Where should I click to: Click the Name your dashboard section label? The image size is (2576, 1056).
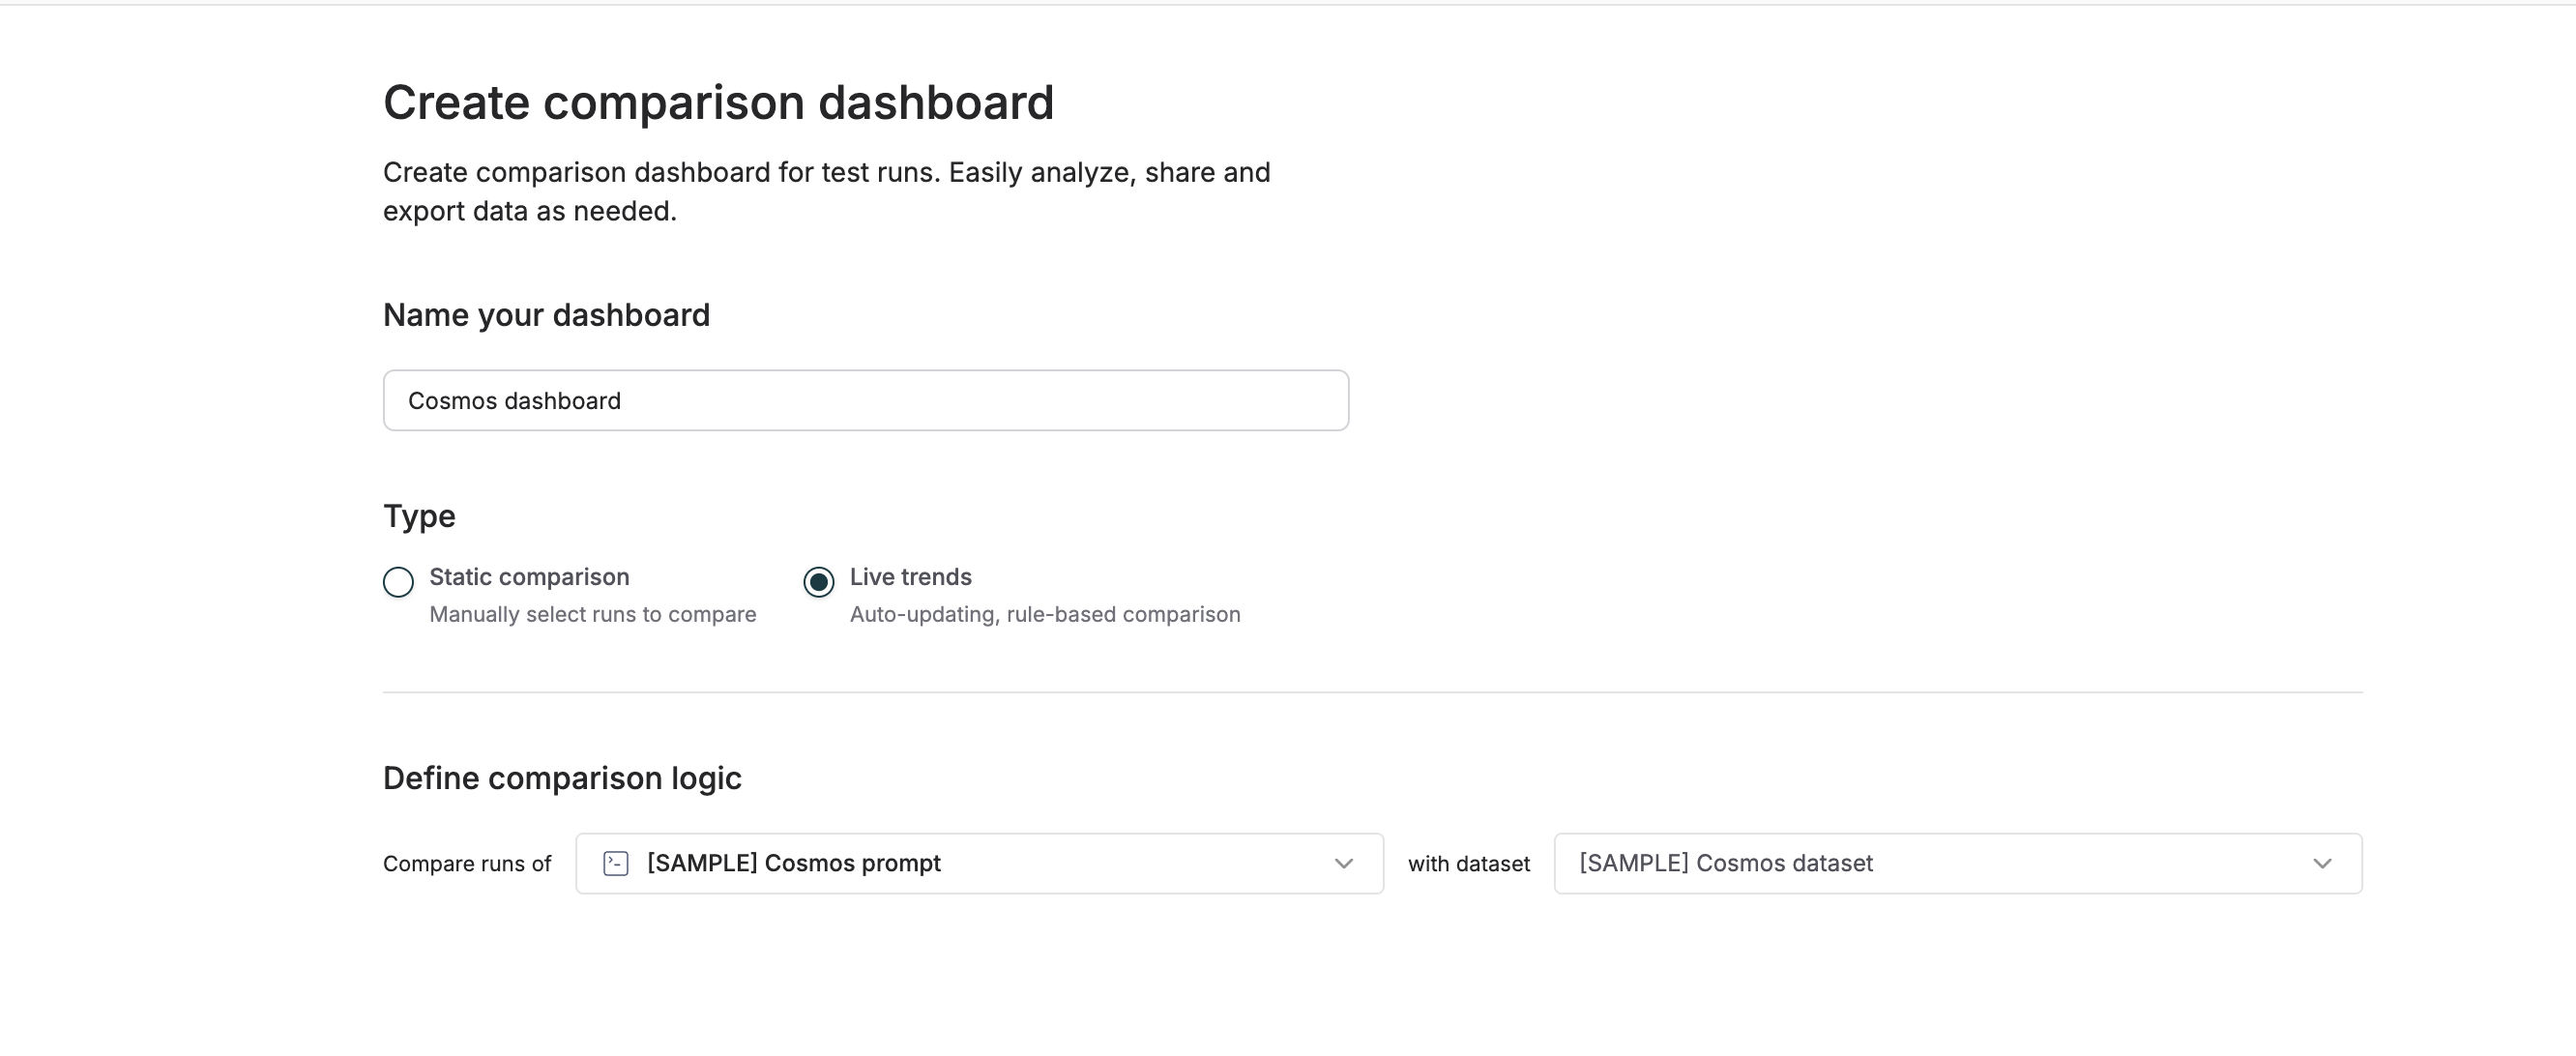(x=546, y=314)
